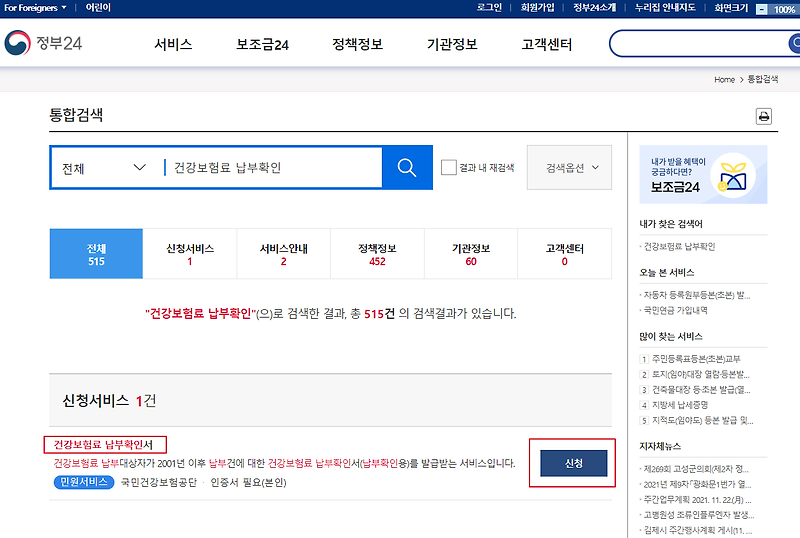Open the 건강보험료 납부확인서 result link

click(103, 445)
